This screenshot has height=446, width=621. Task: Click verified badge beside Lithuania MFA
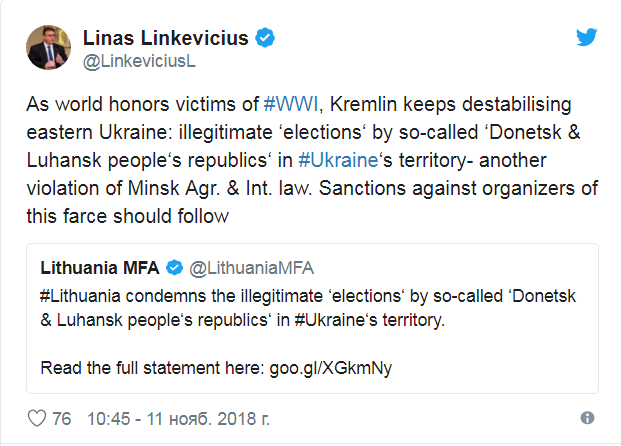pyautogui.click(x=173, y=268)
